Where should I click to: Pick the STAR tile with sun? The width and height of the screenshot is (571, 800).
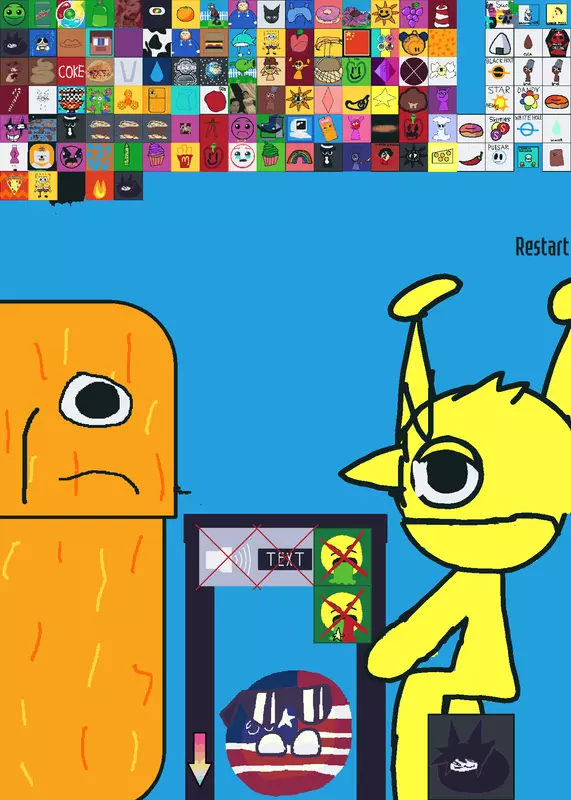tap(499, 99)
